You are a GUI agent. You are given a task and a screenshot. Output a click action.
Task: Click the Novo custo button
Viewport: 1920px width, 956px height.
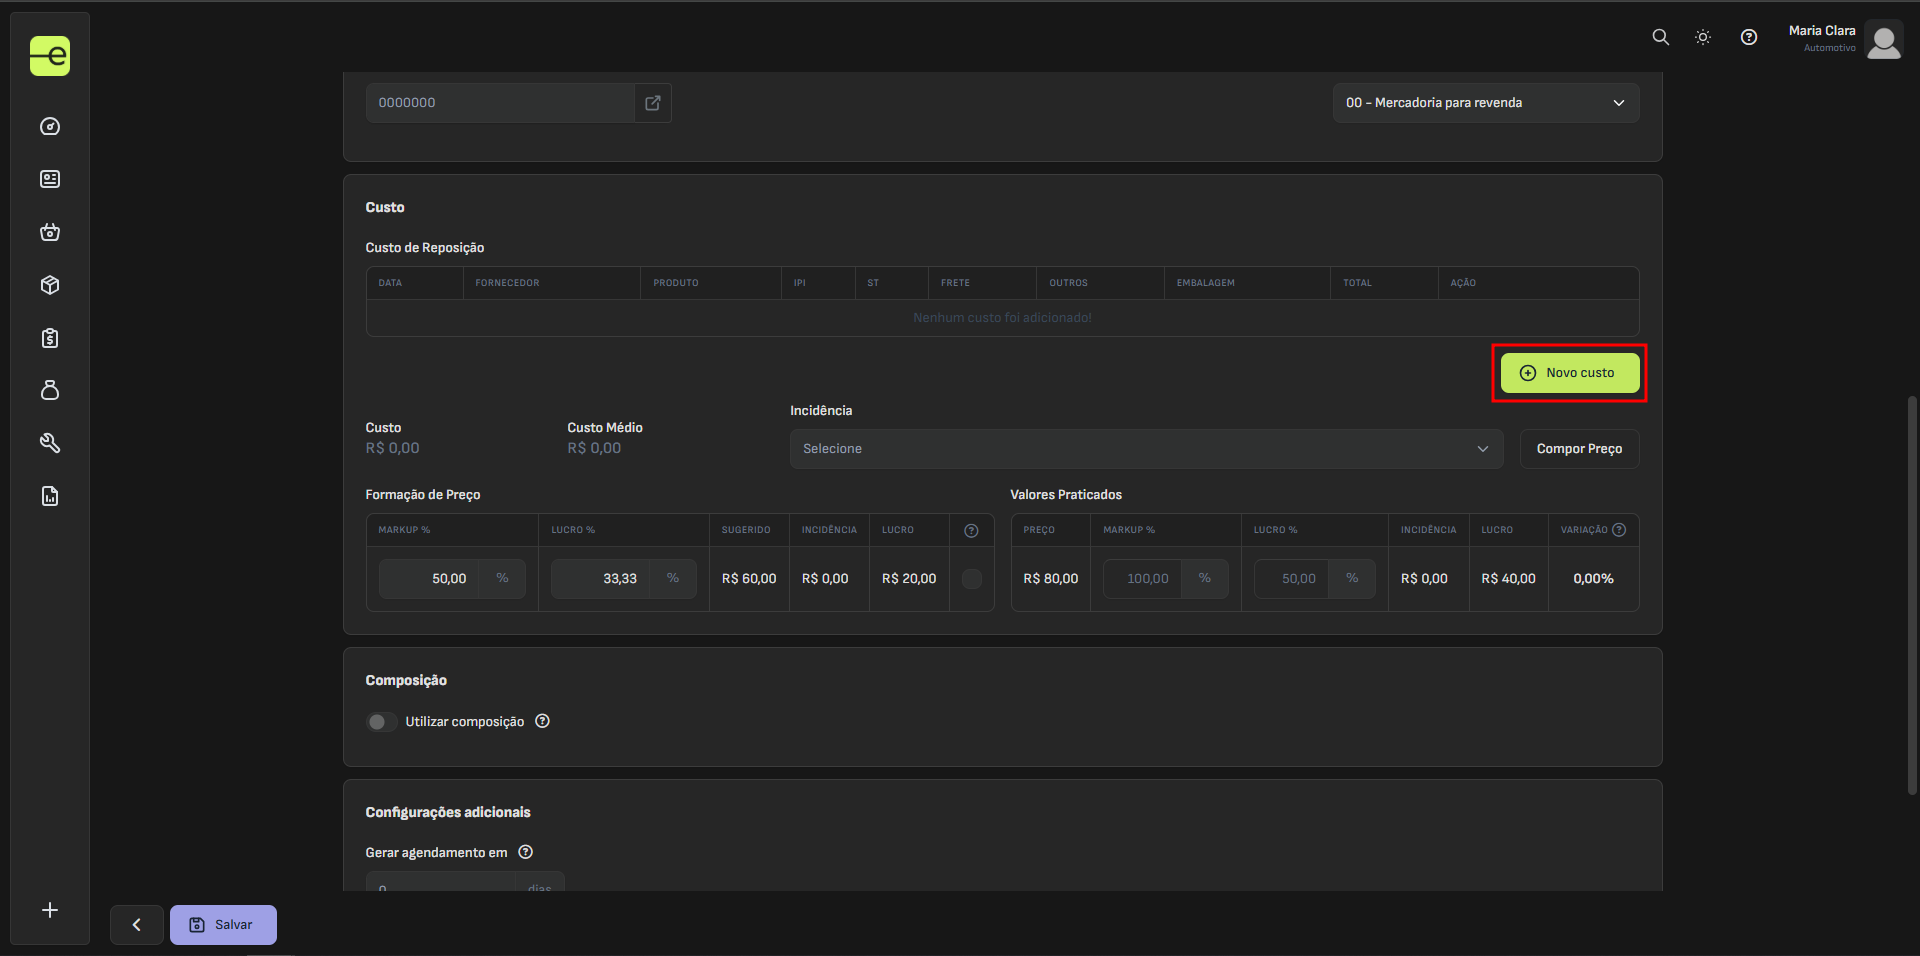point(1569,373)
